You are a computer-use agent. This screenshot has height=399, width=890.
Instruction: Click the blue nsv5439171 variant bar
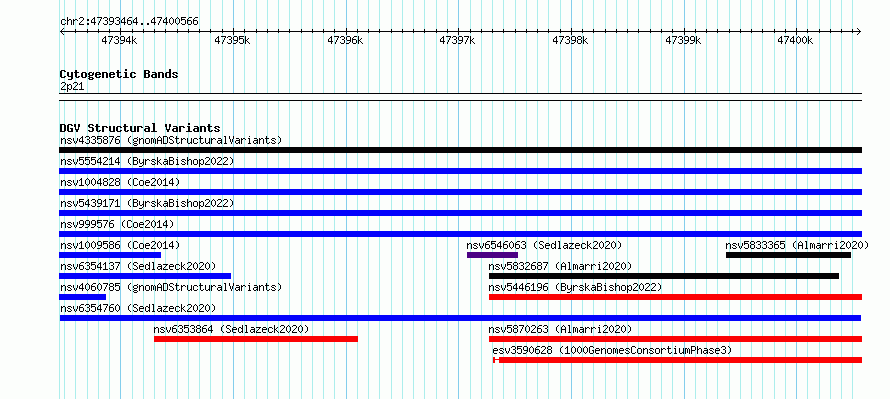(x=460, y=213)
